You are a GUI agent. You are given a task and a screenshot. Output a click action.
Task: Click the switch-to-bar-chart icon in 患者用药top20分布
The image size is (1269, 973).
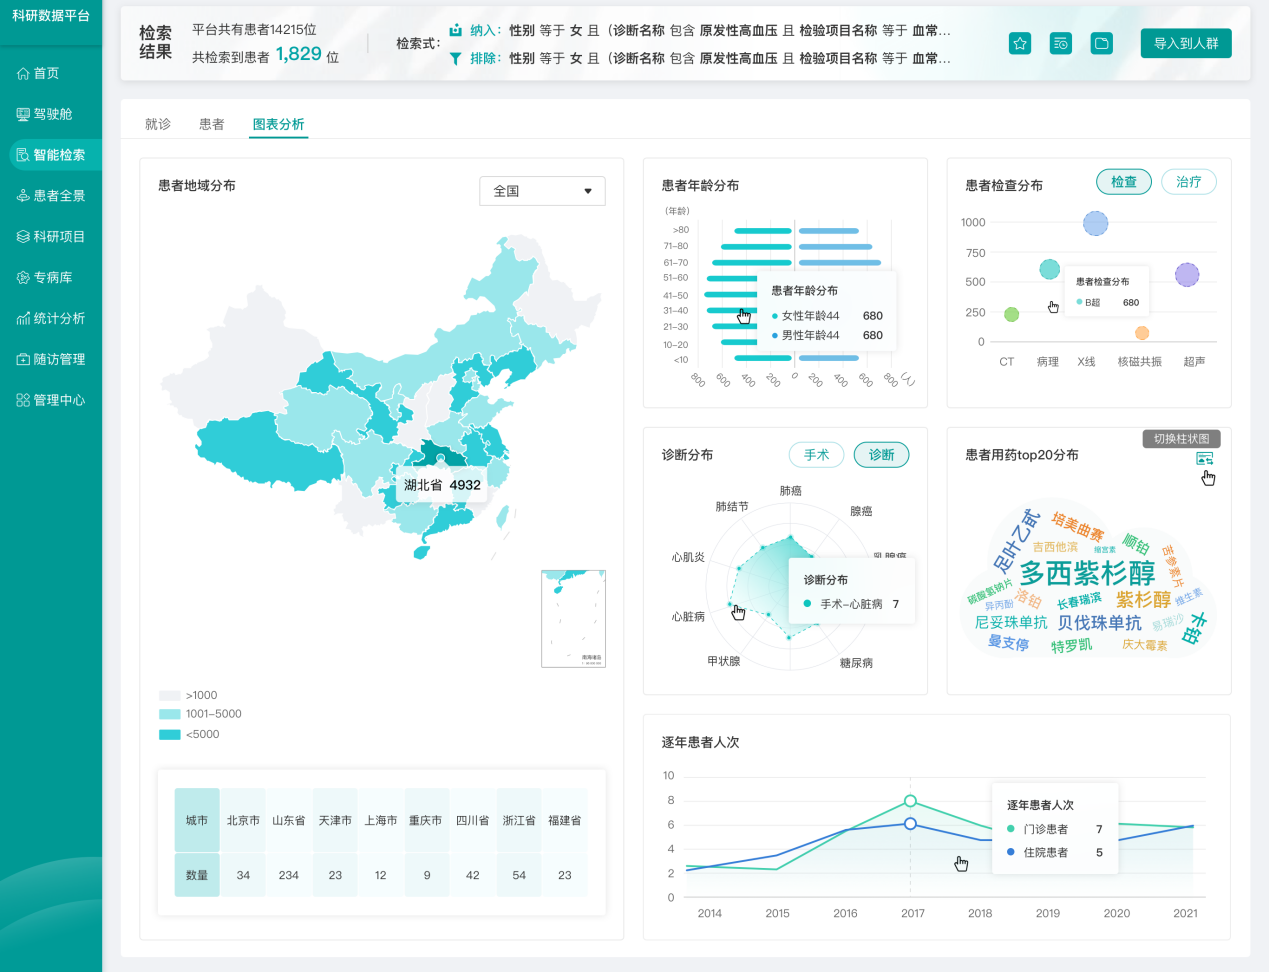click(x=1204, y=459)
